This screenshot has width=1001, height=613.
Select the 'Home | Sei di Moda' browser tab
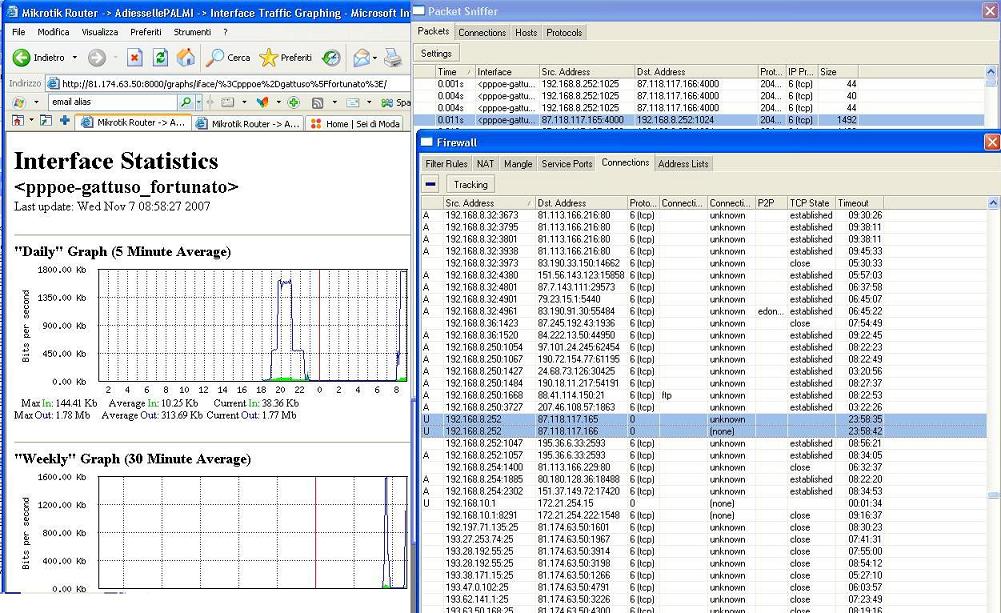click(355, 123)
